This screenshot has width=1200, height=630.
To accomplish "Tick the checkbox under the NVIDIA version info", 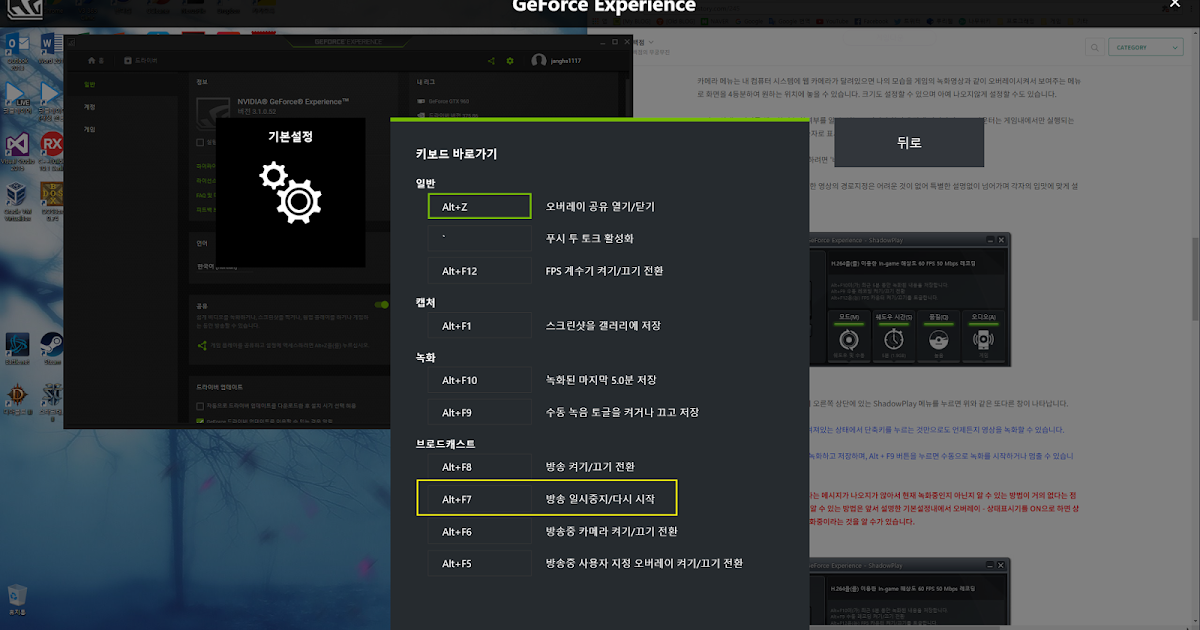I will click(200, 142).
